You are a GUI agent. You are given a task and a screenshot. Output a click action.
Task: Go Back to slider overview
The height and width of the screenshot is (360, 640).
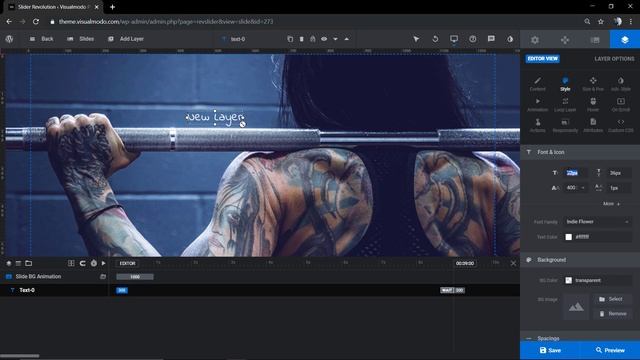pos(42,39)
